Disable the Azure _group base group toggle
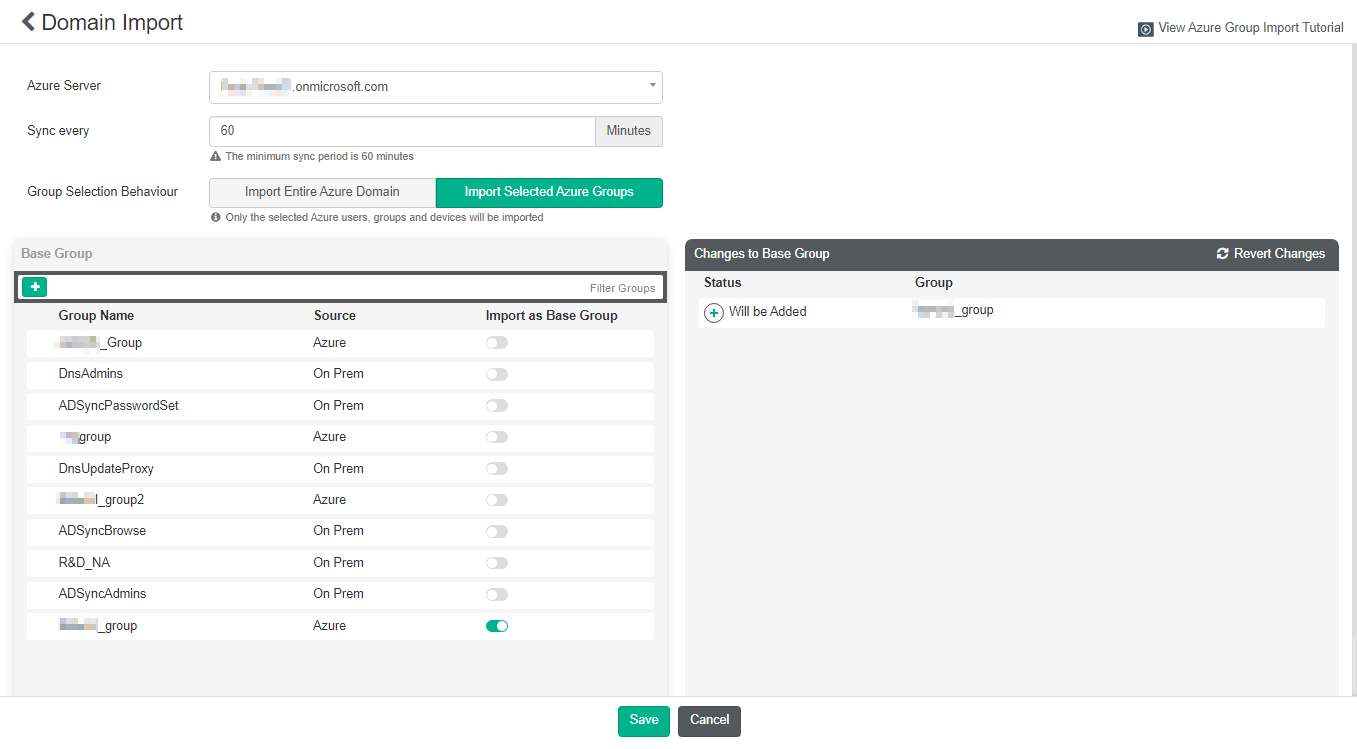Image resolution: width=1357 pixels, height=749 pixels. click(497, 625)
